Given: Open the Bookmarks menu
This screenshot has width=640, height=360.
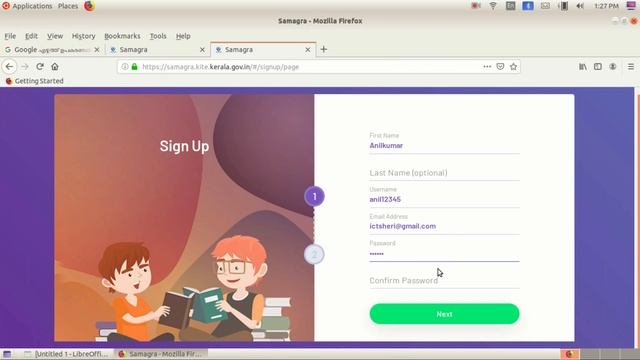Looking at the screenshot, I should point(122,36).
